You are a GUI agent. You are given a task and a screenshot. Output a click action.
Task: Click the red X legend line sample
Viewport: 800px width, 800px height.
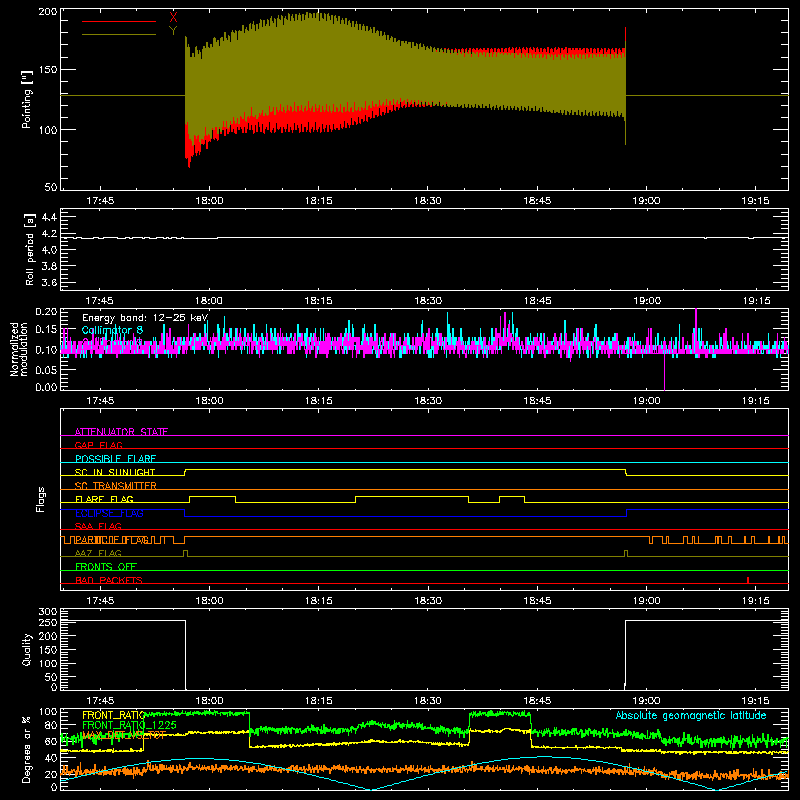point(119,21)
